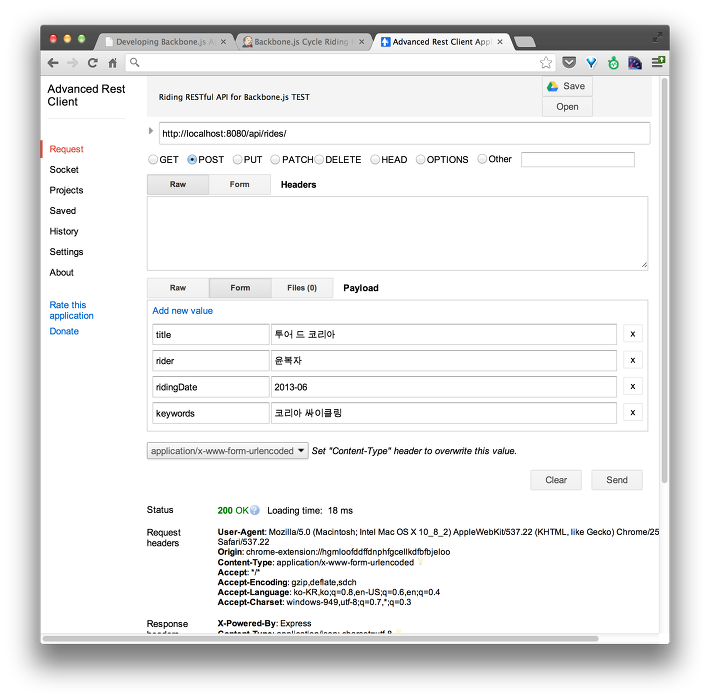Open the Rate this application link
The width and height of the screenshot is (710, 700).
71,310
